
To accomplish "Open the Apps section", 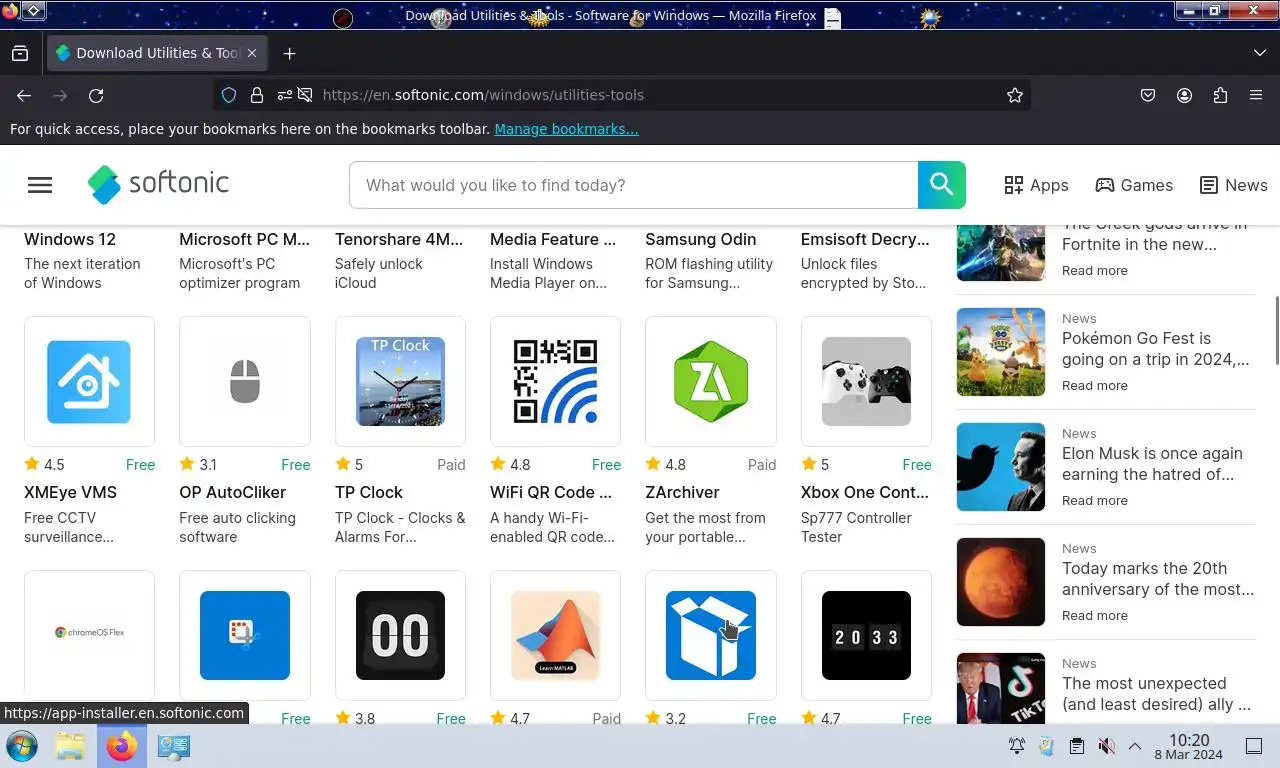I will pos(1036,185).
